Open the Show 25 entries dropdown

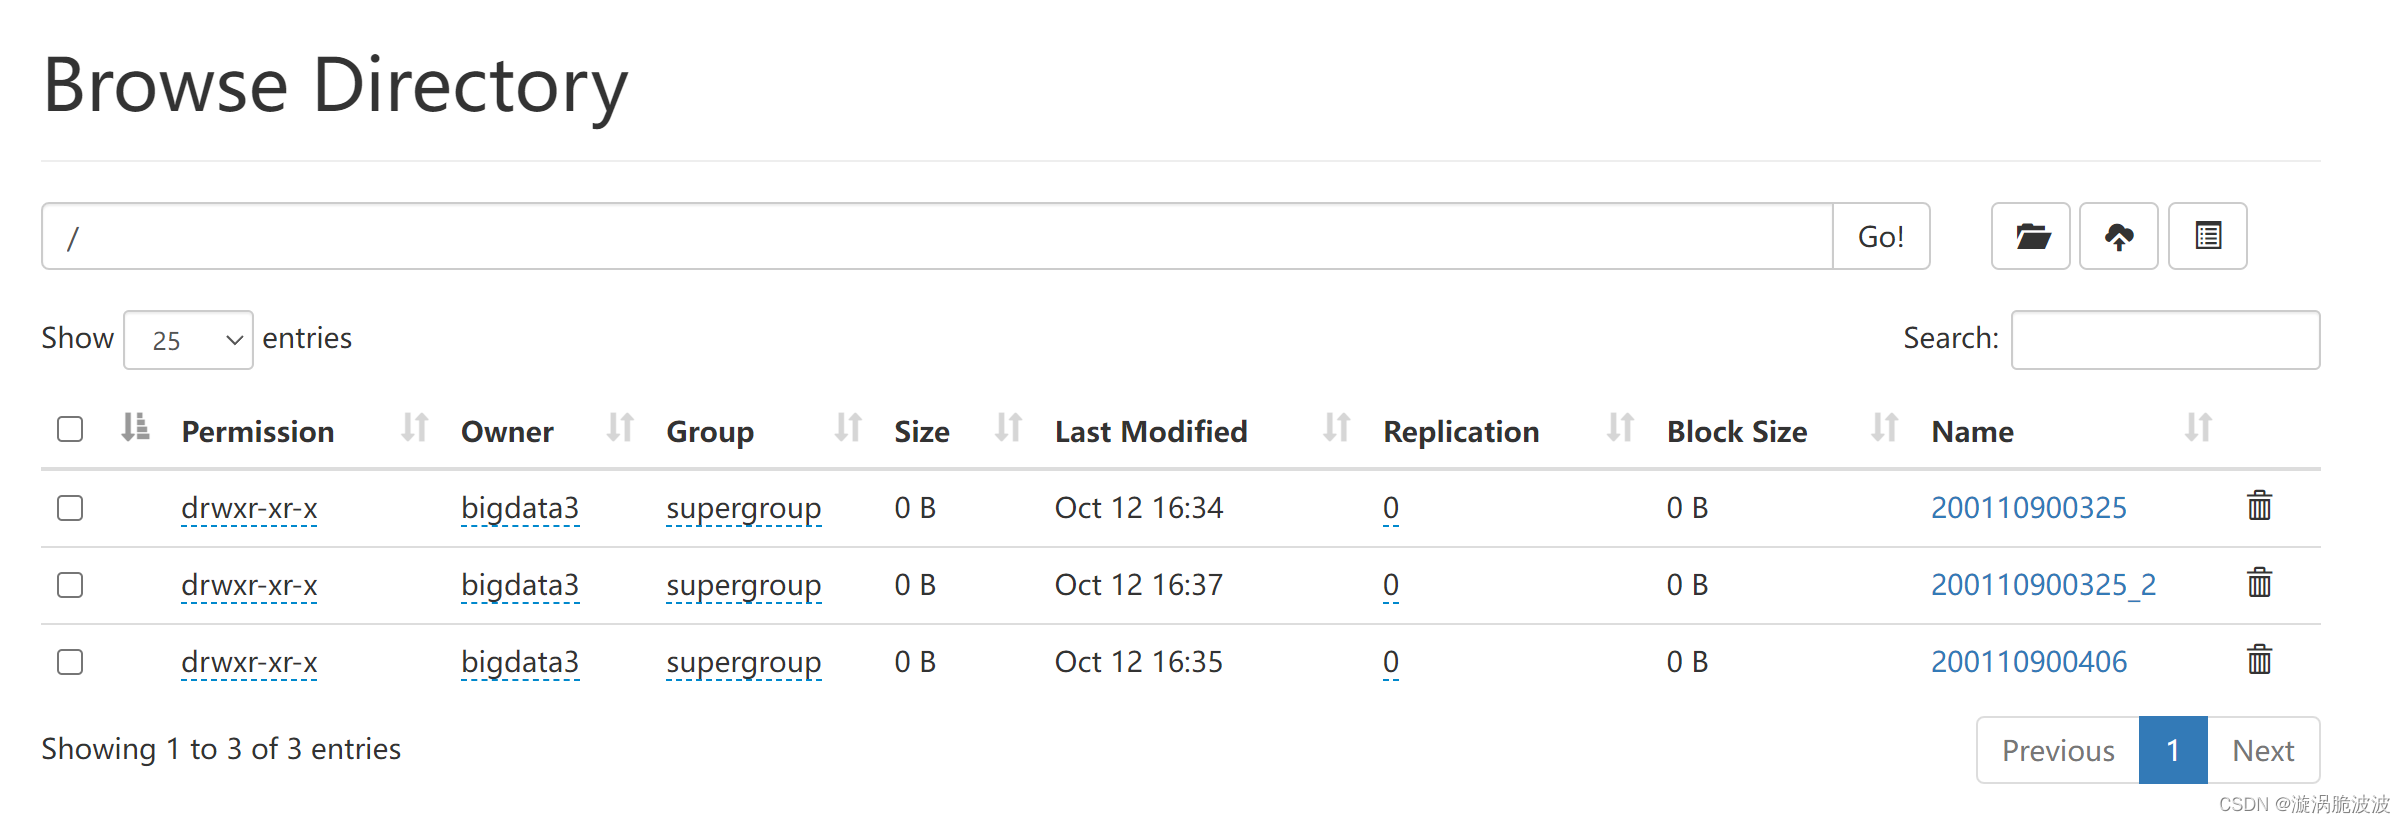click(188, 340)
